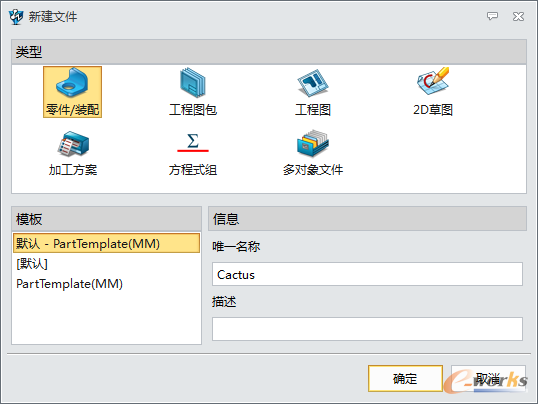Viewport: 538px width, 404px height.
Task: Choose the 工程图包 drawing package icon
Action: (x=193, y=83)
